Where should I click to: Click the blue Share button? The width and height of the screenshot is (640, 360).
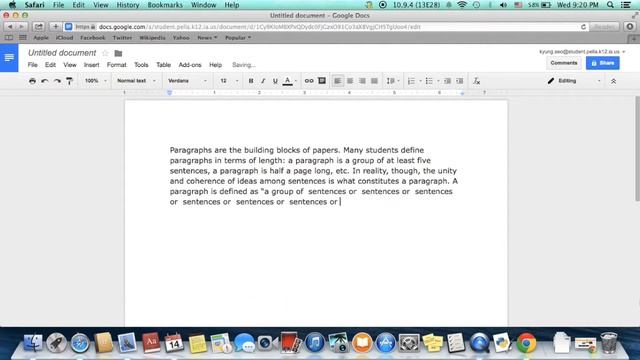click(x=602, y=63)
